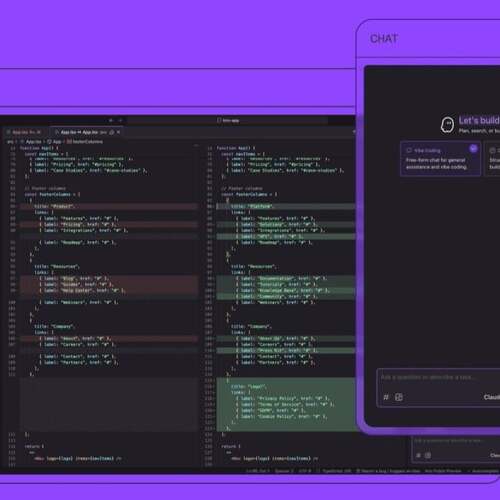Click the icon beside the diff tab close button
The image size is (500, 500).
click(x=112, y=132)
